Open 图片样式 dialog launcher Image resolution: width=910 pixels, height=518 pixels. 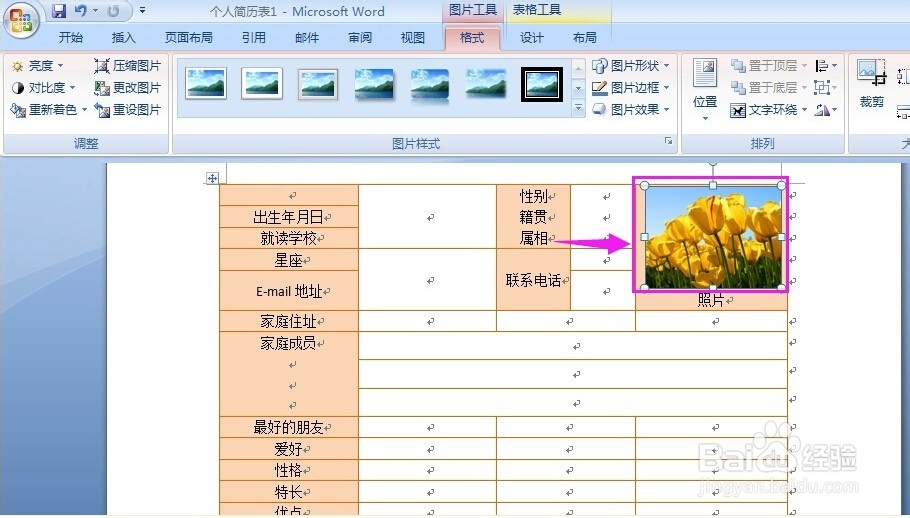tap(669, 141)
